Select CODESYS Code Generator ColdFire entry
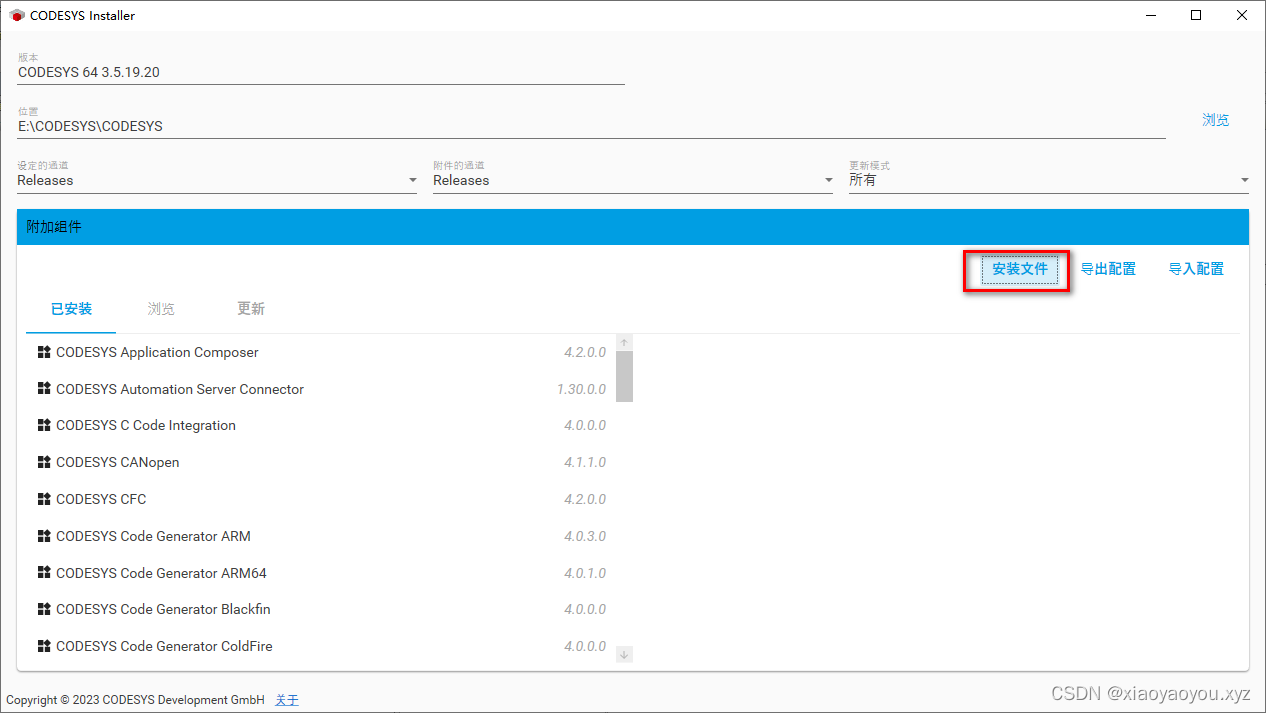Viewport: 1266px width, 713px height. click(321, 646)
